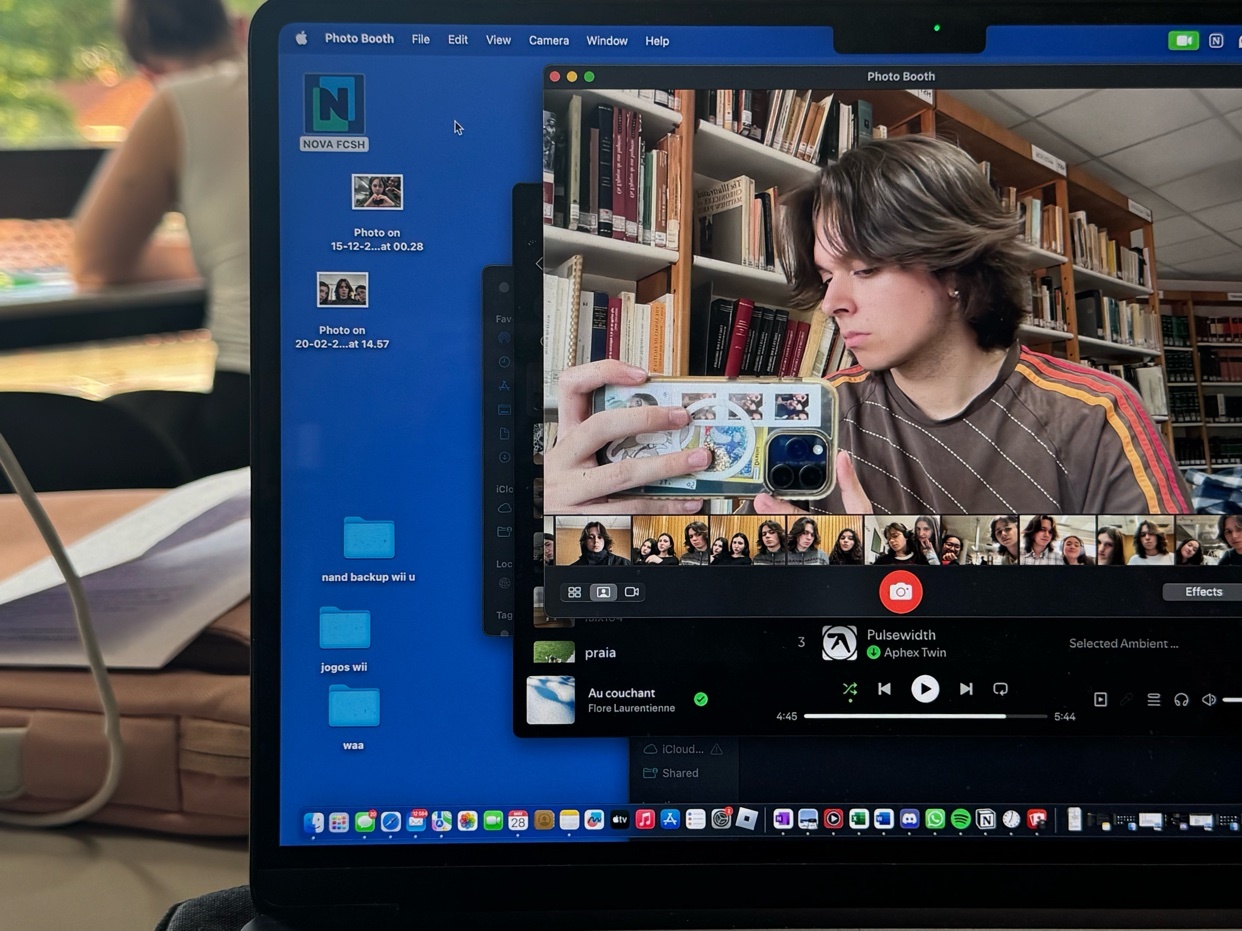Viewport: 1242px width, 931px height.
Task: Toggle repeat in the Spotify player
Action: click(1000, 689)
